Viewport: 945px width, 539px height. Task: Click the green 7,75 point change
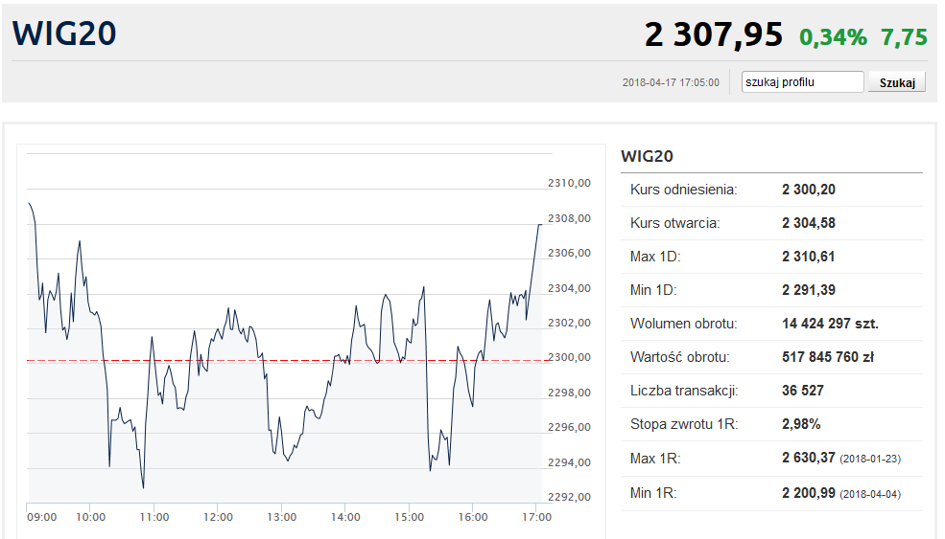tap(904, 37)
